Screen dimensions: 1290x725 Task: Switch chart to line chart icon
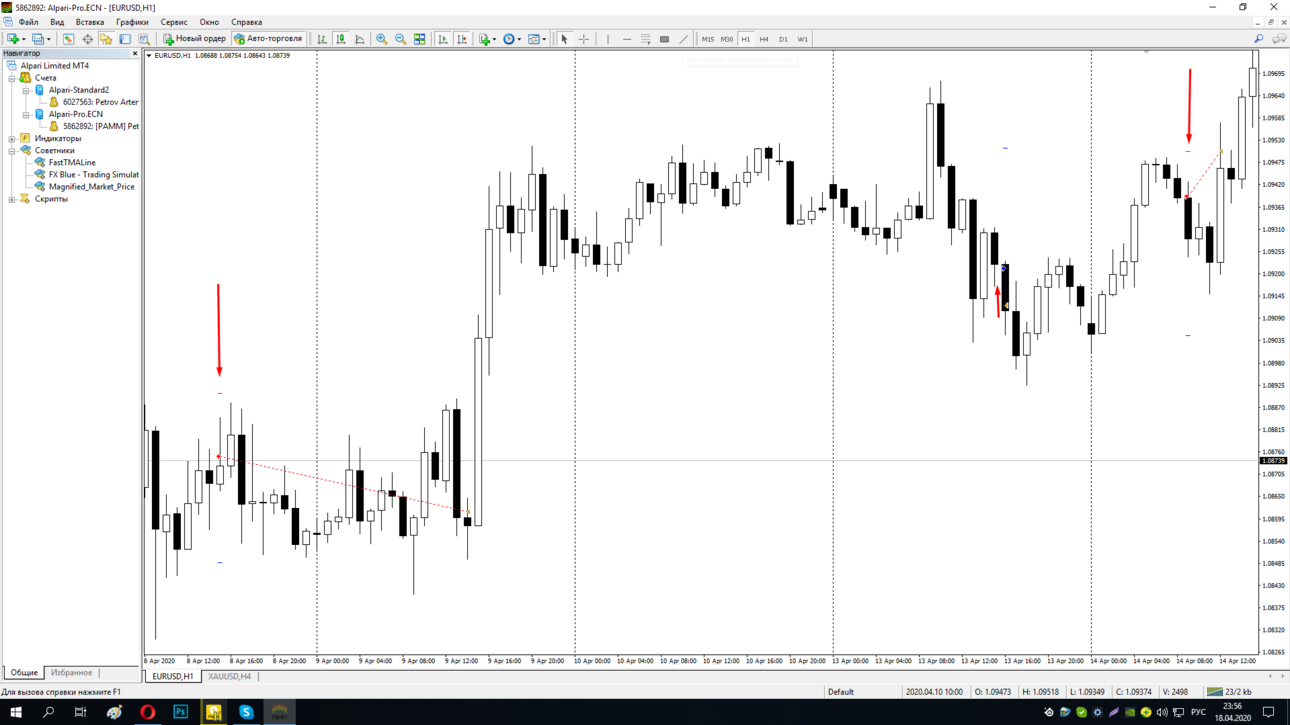[360, 39]
